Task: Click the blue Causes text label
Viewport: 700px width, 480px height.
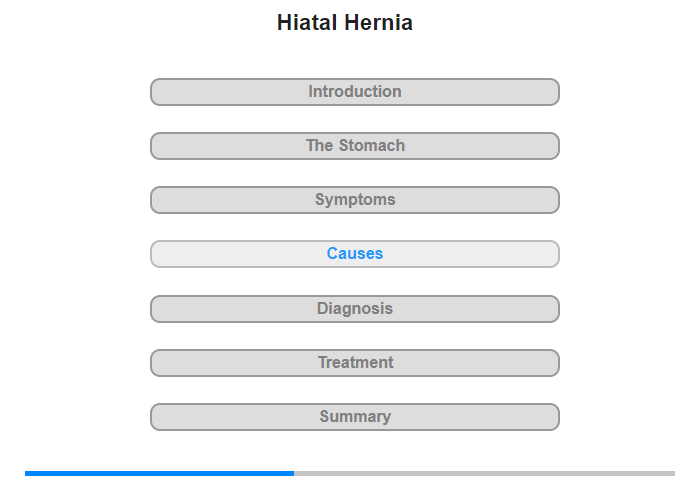Action: (355, 254)
